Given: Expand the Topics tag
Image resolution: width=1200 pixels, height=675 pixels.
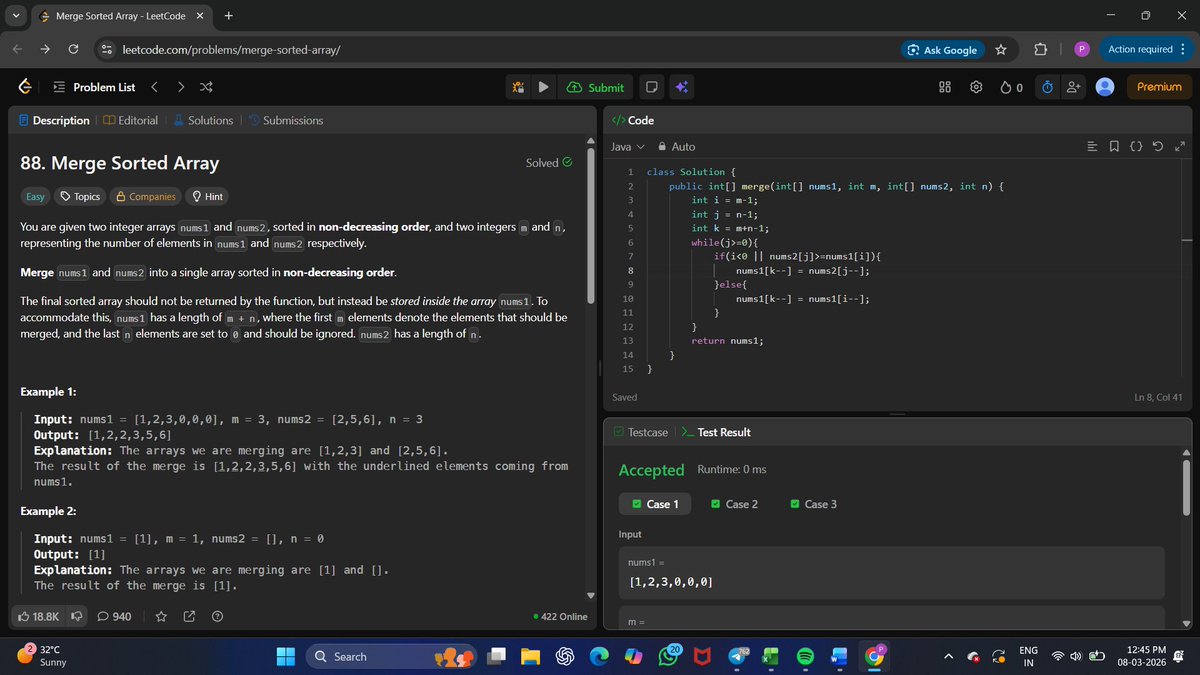Looking at the screenshot, I should click(80, 196).
